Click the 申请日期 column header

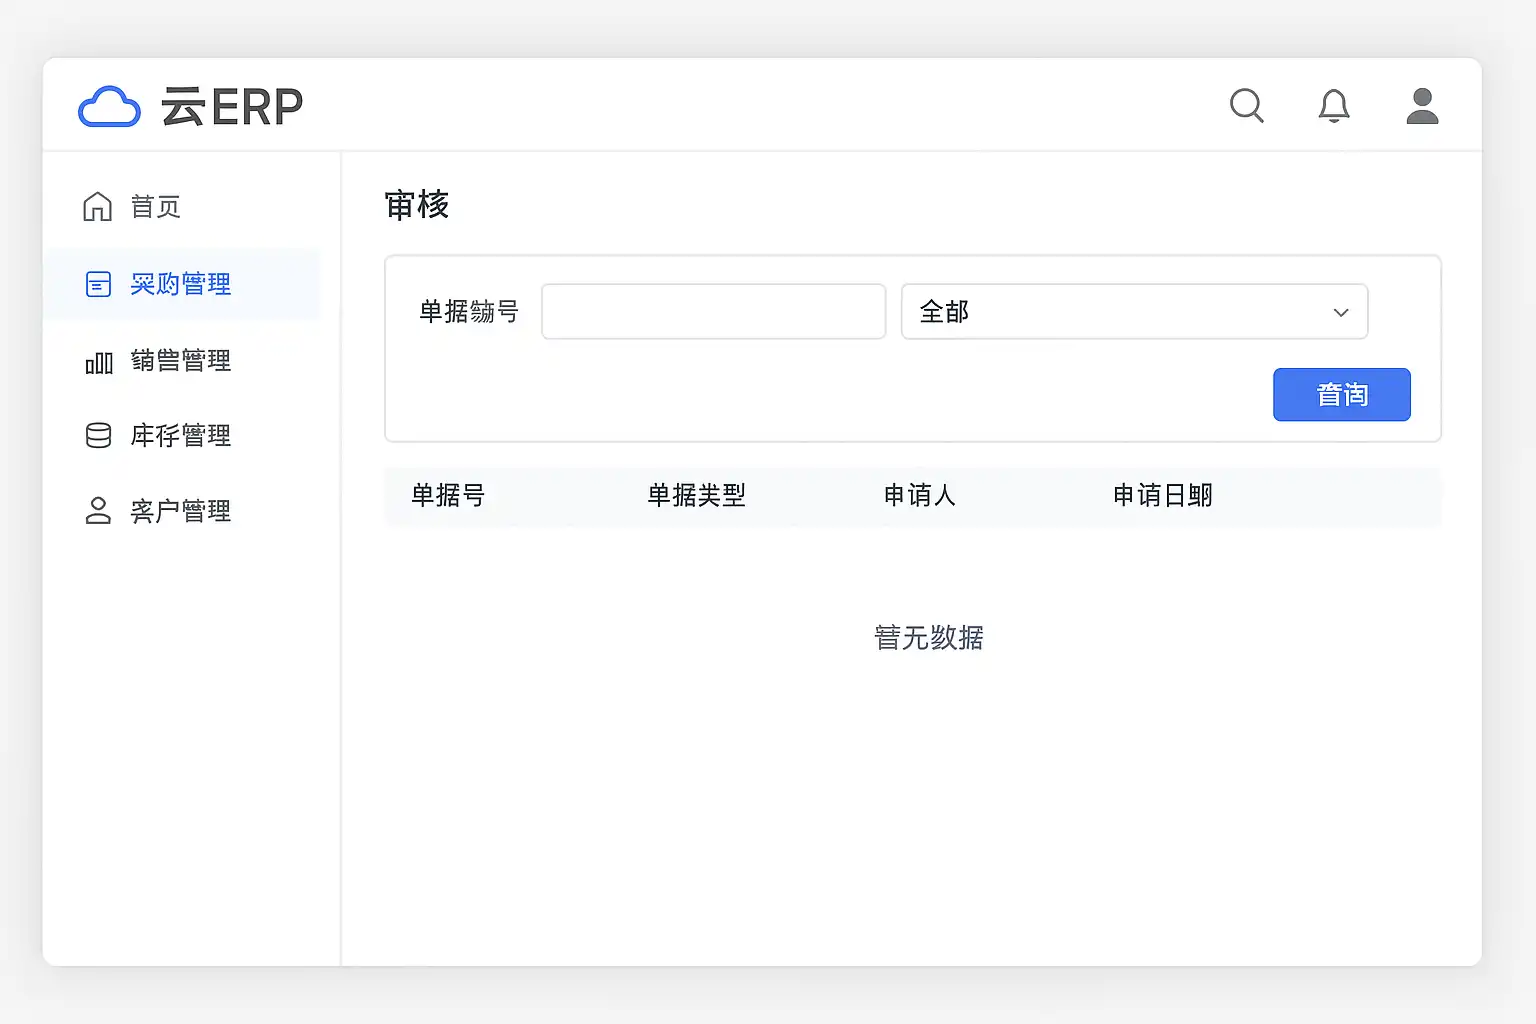pos(1163,495)
